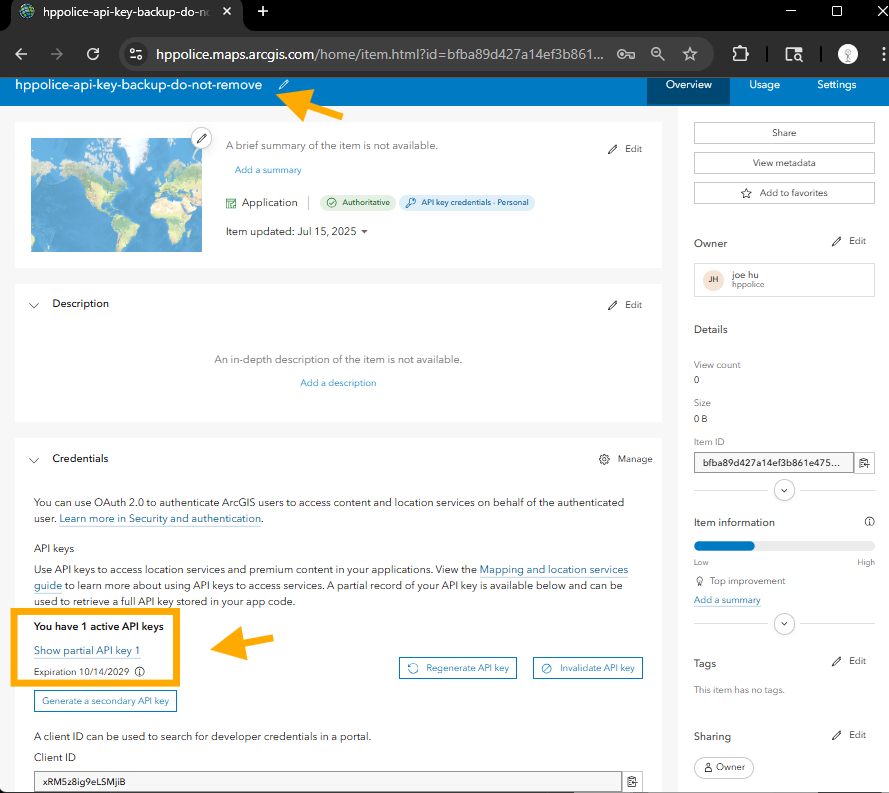889x793 pixels.
Task: Click the Item ID field
Action: tap(774, 463)
